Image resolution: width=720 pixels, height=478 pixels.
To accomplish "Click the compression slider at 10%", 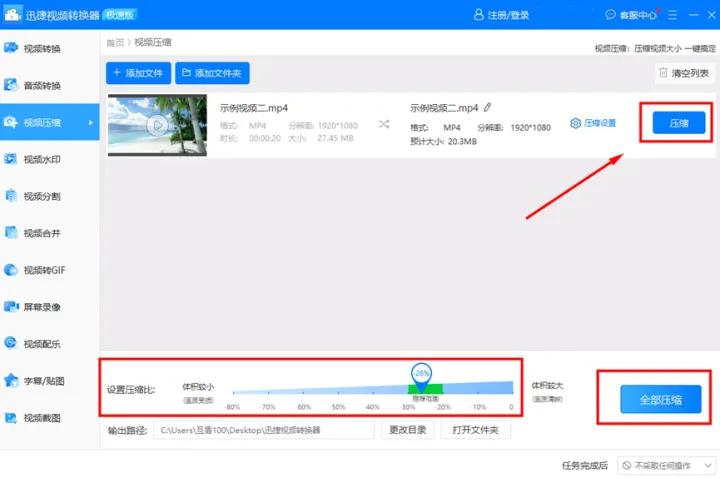I will click(x=478, y=390).
